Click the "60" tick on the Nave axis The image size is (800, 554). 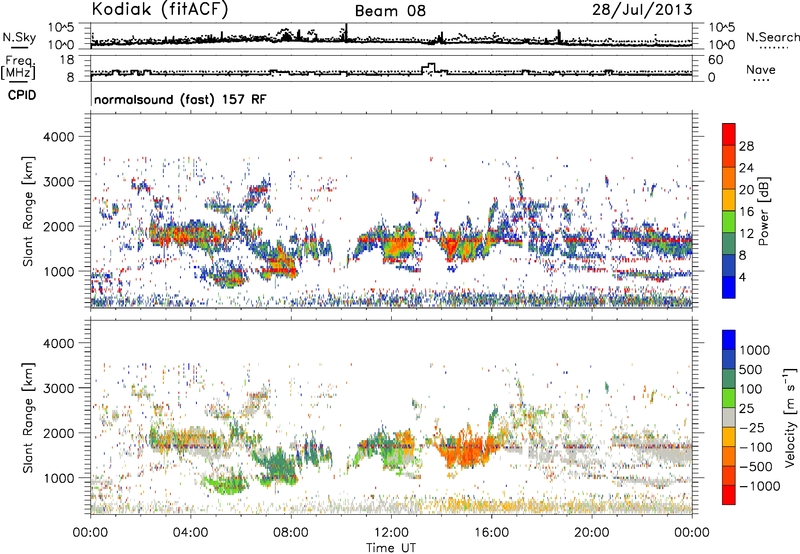click(x=715, y=60)
